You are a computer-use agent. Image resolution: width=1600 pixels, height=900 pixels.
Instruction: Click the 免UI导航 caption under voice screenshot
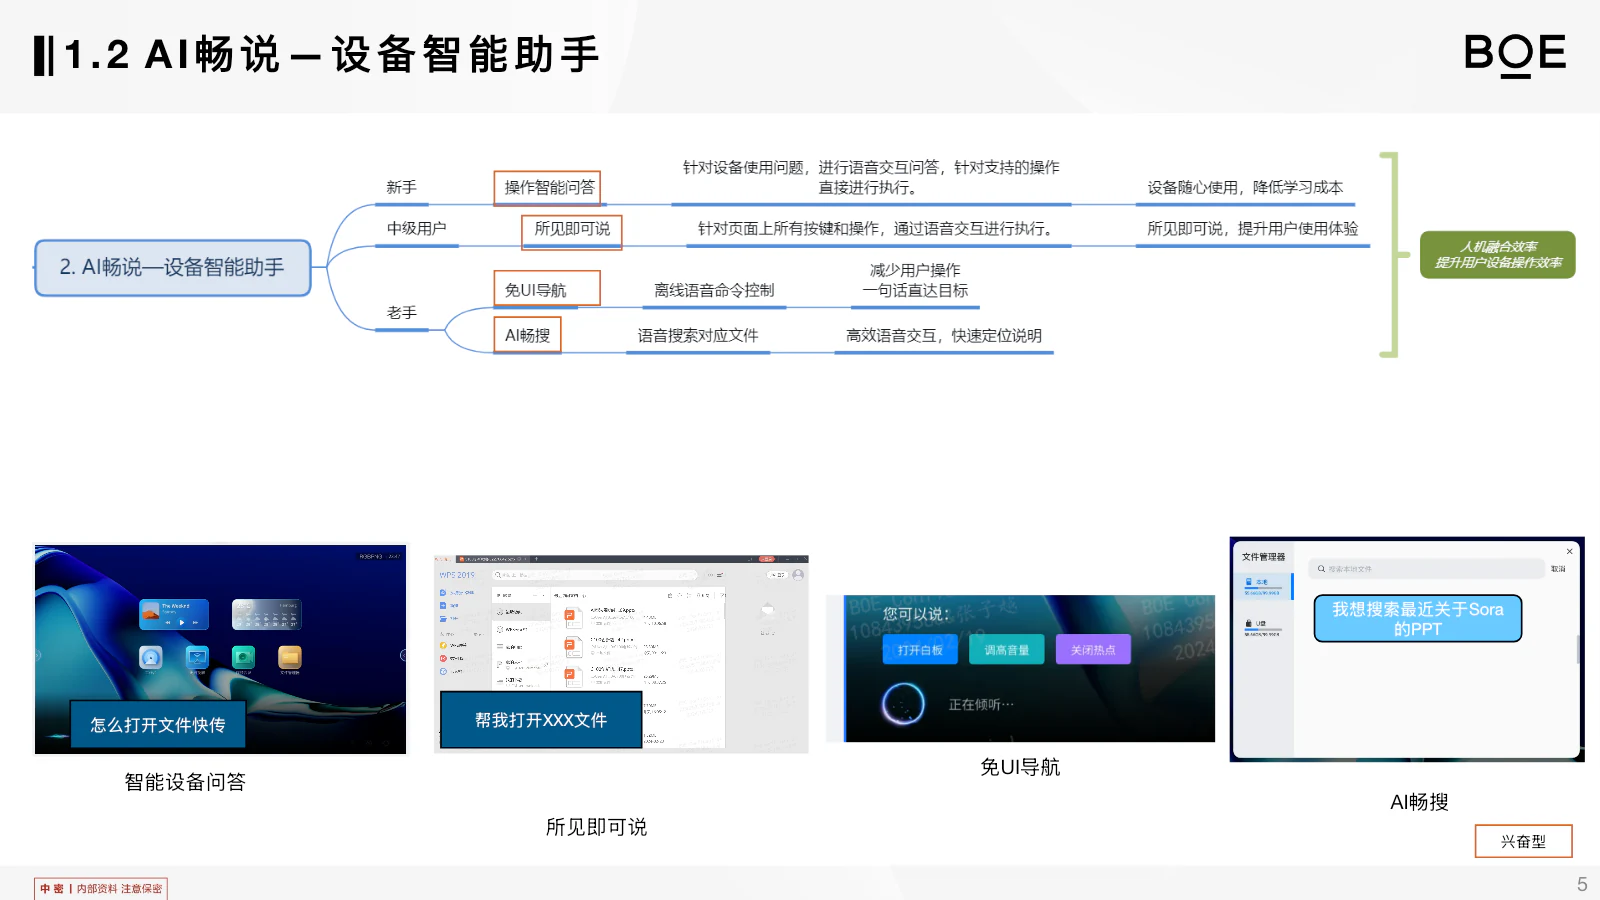tap(1020, 767)
